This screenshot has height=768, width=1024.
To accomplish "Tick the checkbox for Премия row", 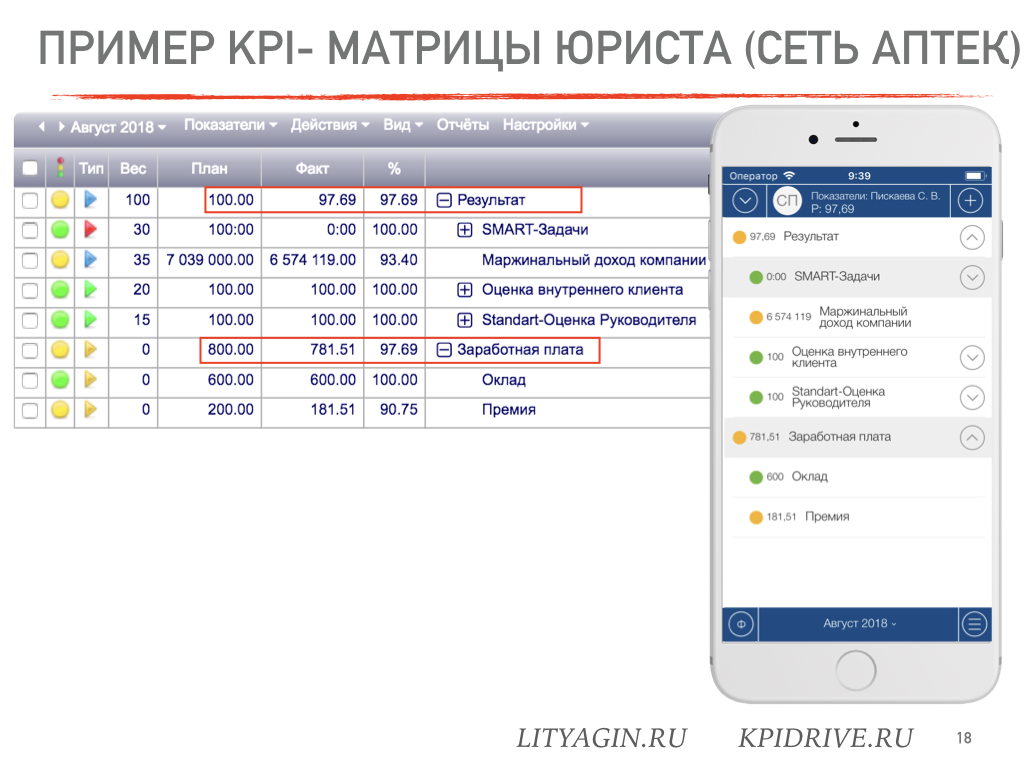I will (x=30, y=411).
